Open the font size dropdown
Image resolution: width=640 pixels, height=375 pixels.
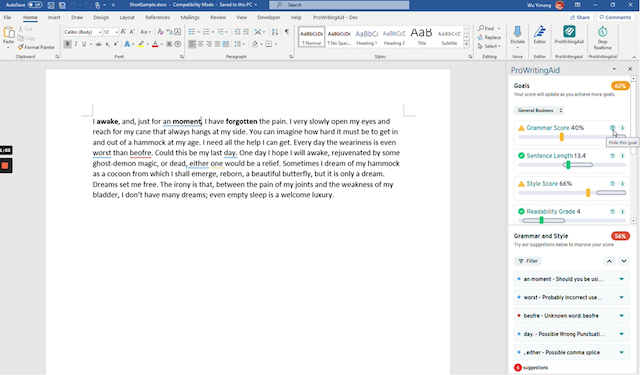116,32
